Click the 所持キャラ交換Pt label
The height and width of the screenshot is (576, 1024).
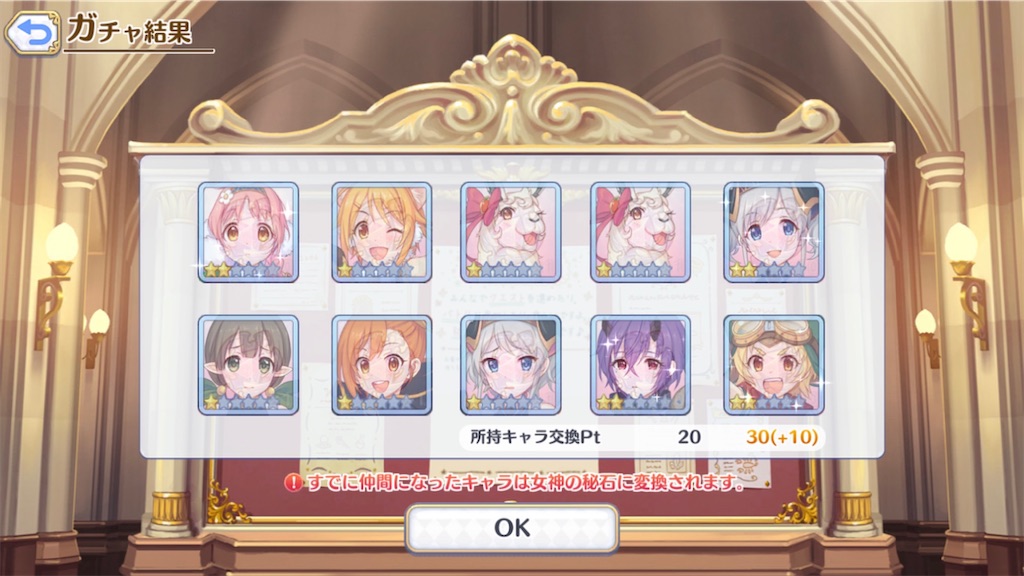[535, 437]
